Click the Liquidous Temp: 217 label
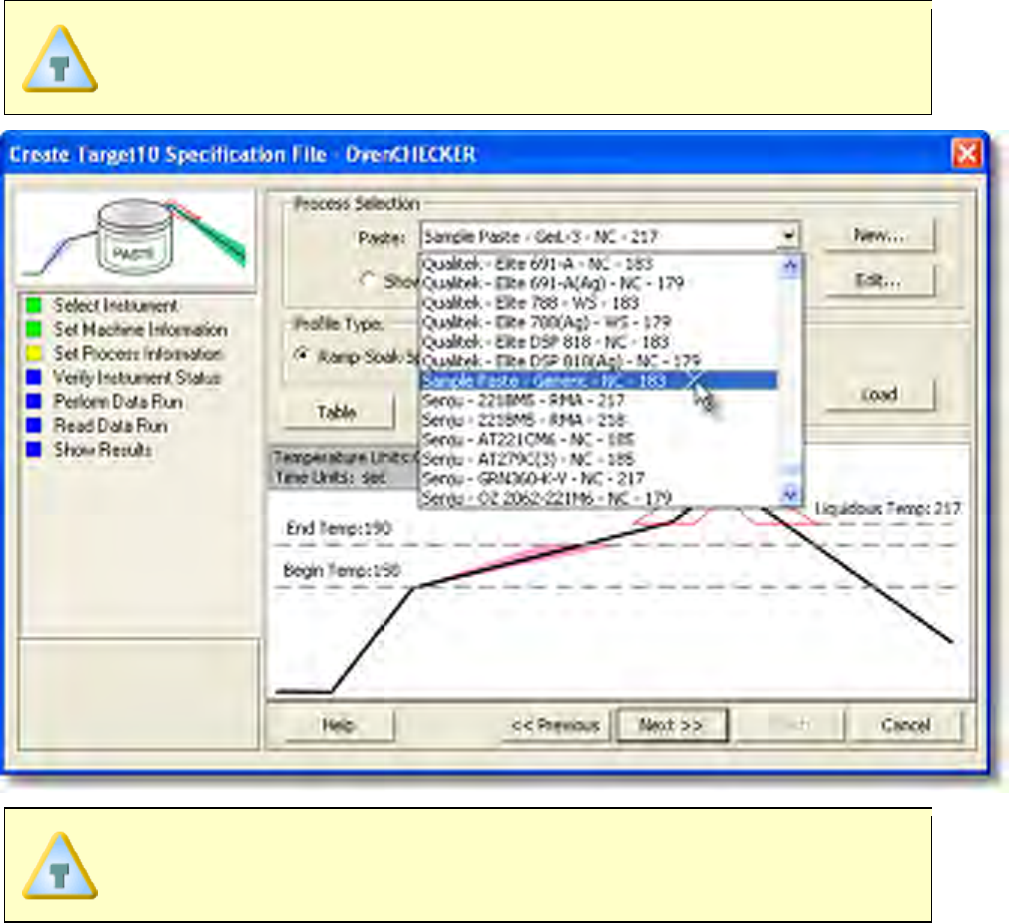This screenshot has width=1009, height=923. pos(887,508)
